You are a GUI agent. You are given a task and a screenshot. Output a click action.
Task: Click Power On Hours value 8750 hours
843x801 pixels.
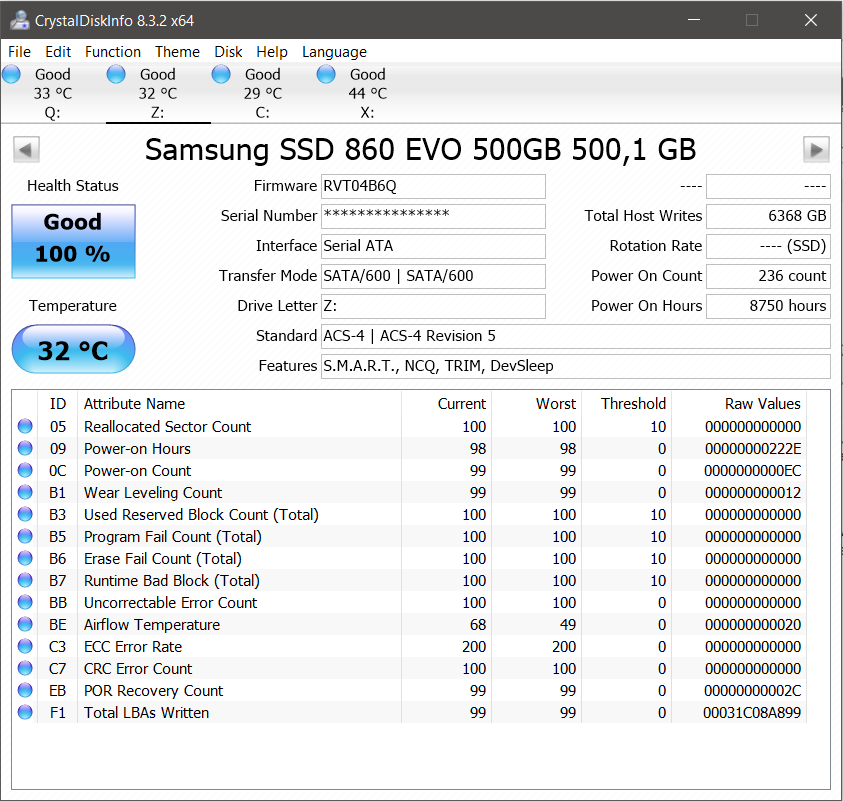[x=768, y=306]
